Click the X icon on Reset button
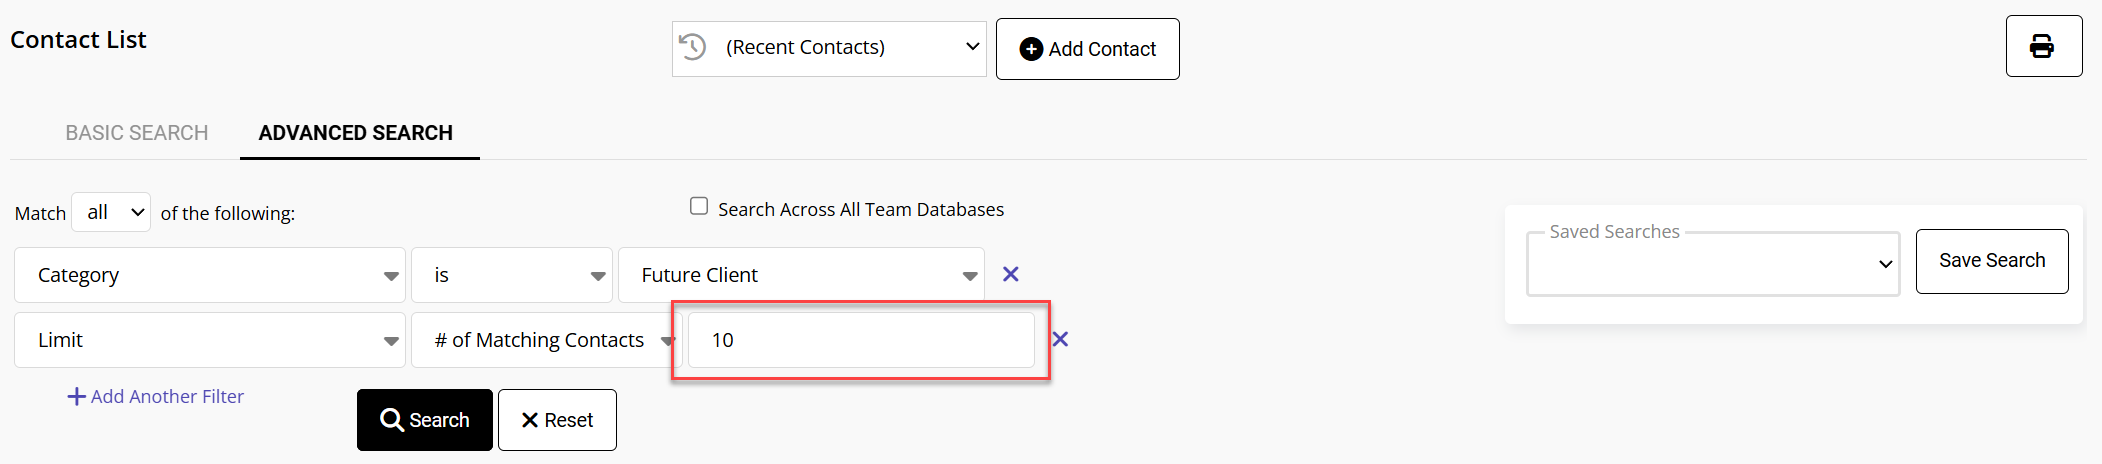The image size is (2102, 464). pyautogui.click(x=530, y=420)
